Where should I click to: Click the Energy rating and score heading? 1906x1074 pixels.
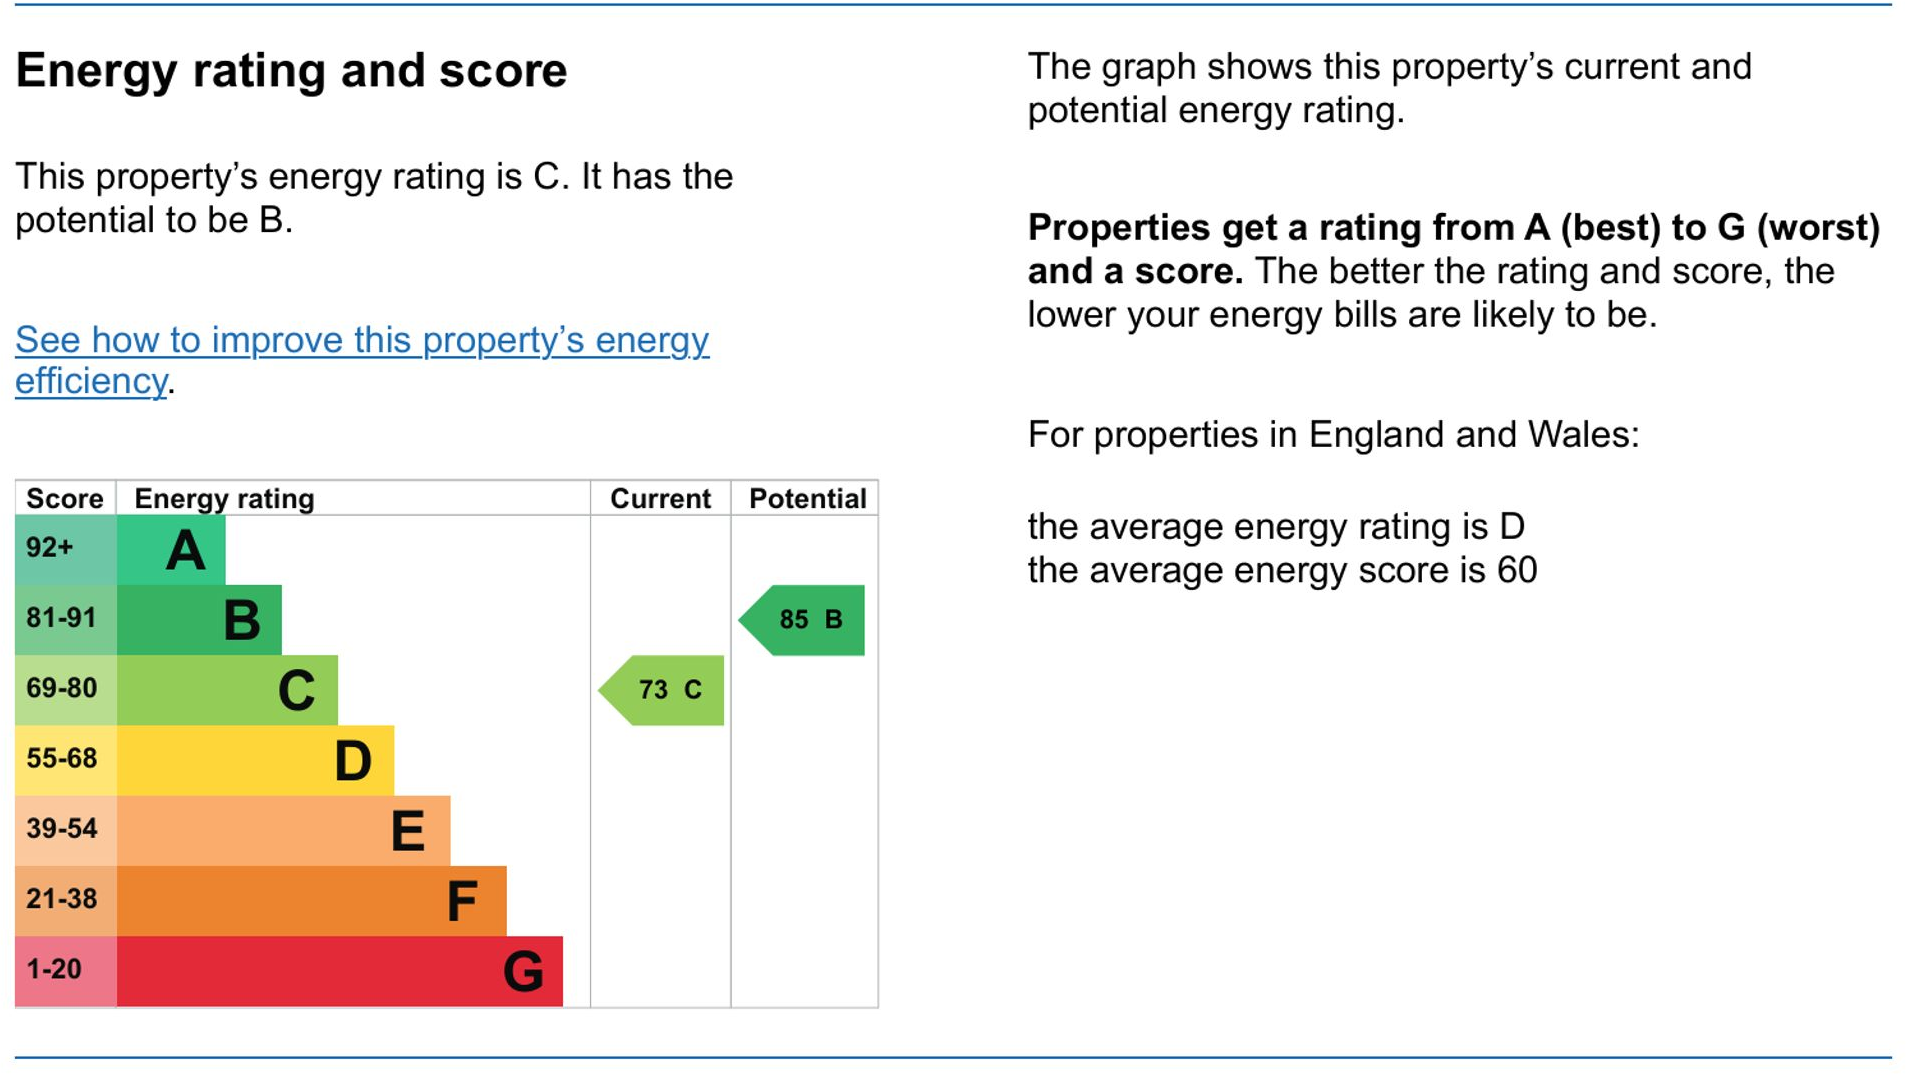coord(291,71)
